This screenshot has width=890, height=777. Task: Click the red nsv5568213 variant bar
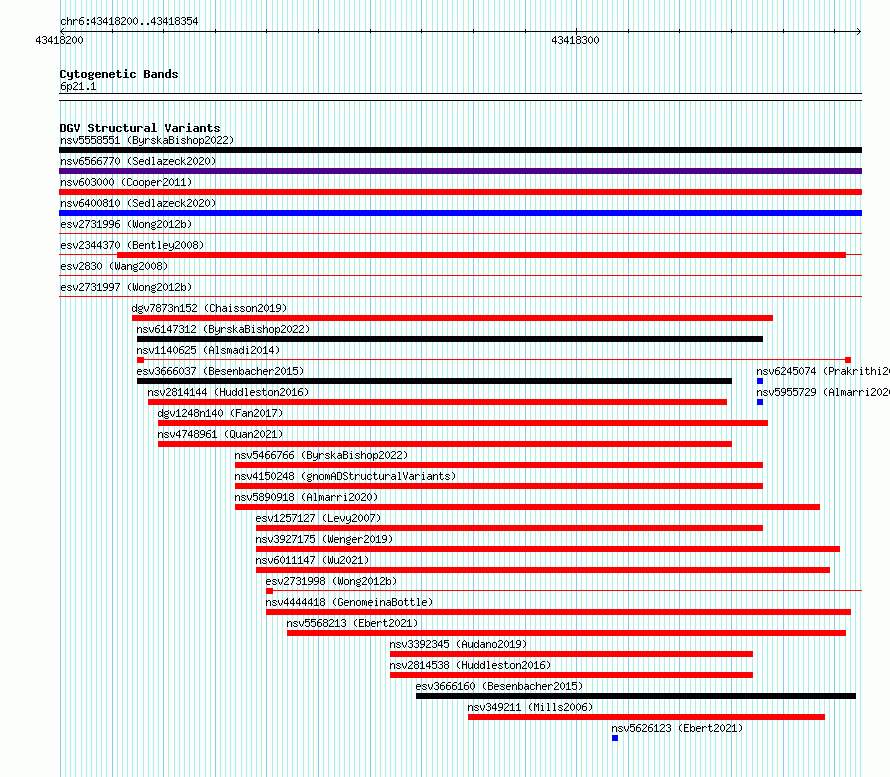pyautogui.click(x=566, y=633)
